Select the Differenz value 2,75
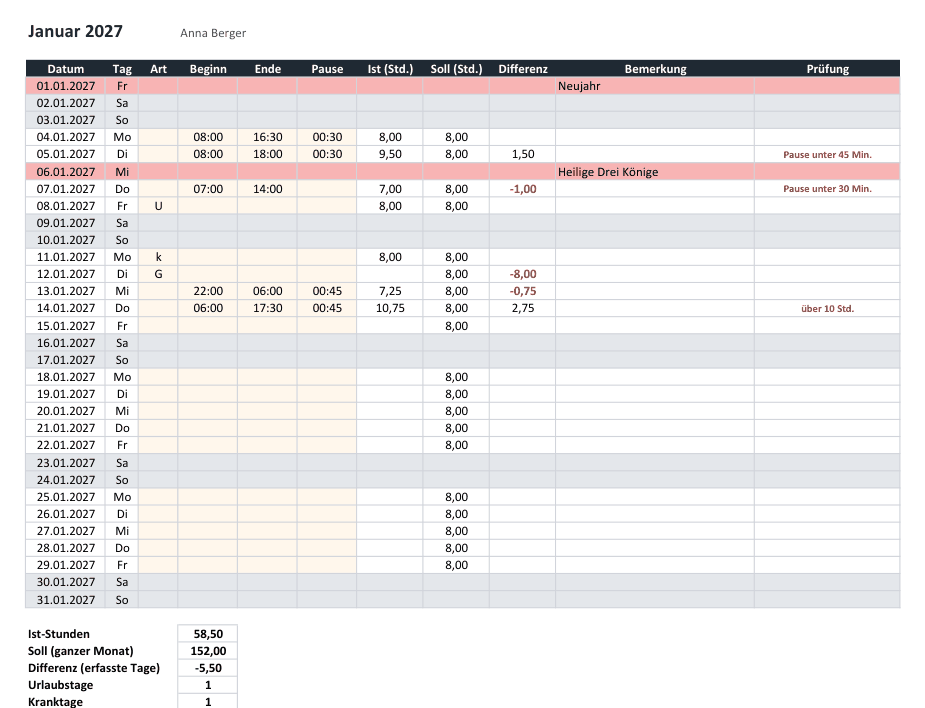The image size is (925, 708). [x=523, y=308]
